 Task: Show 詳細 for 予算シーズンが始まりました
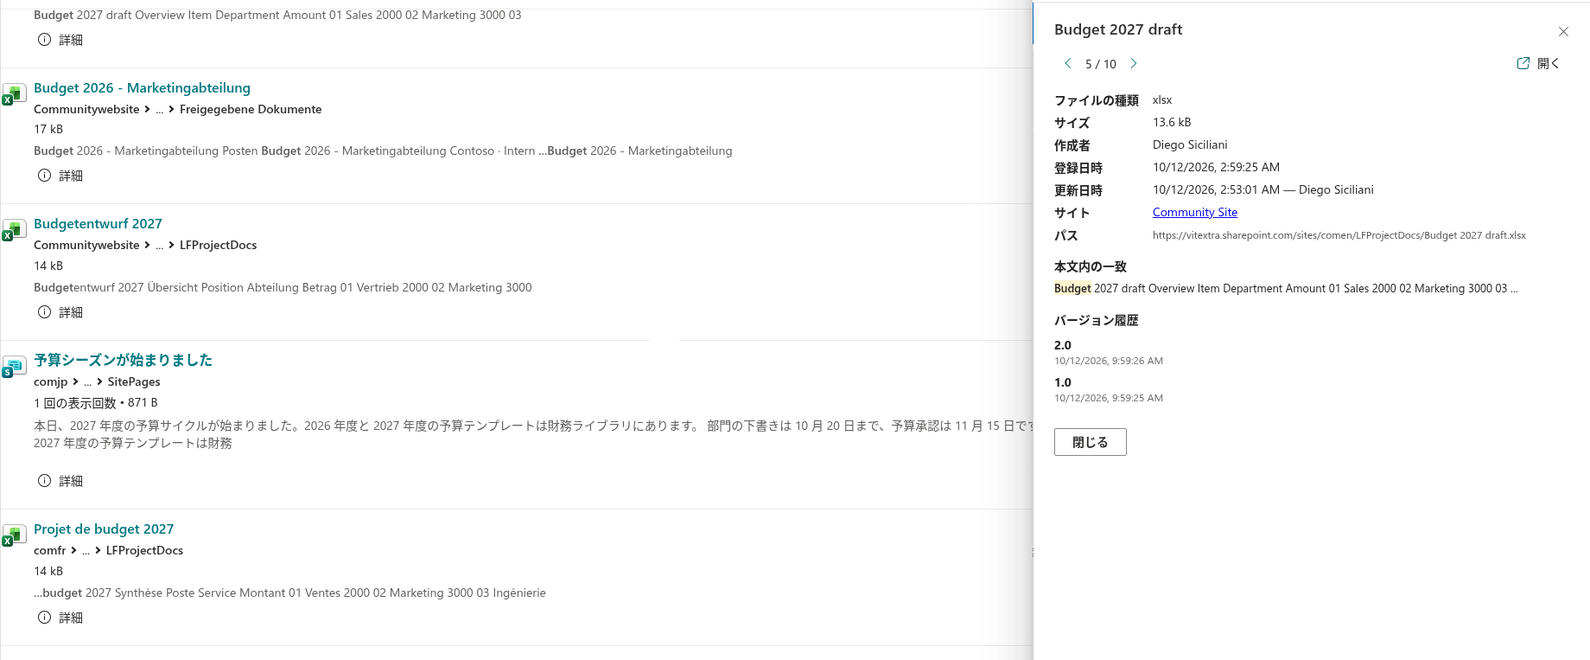(60, 481)
